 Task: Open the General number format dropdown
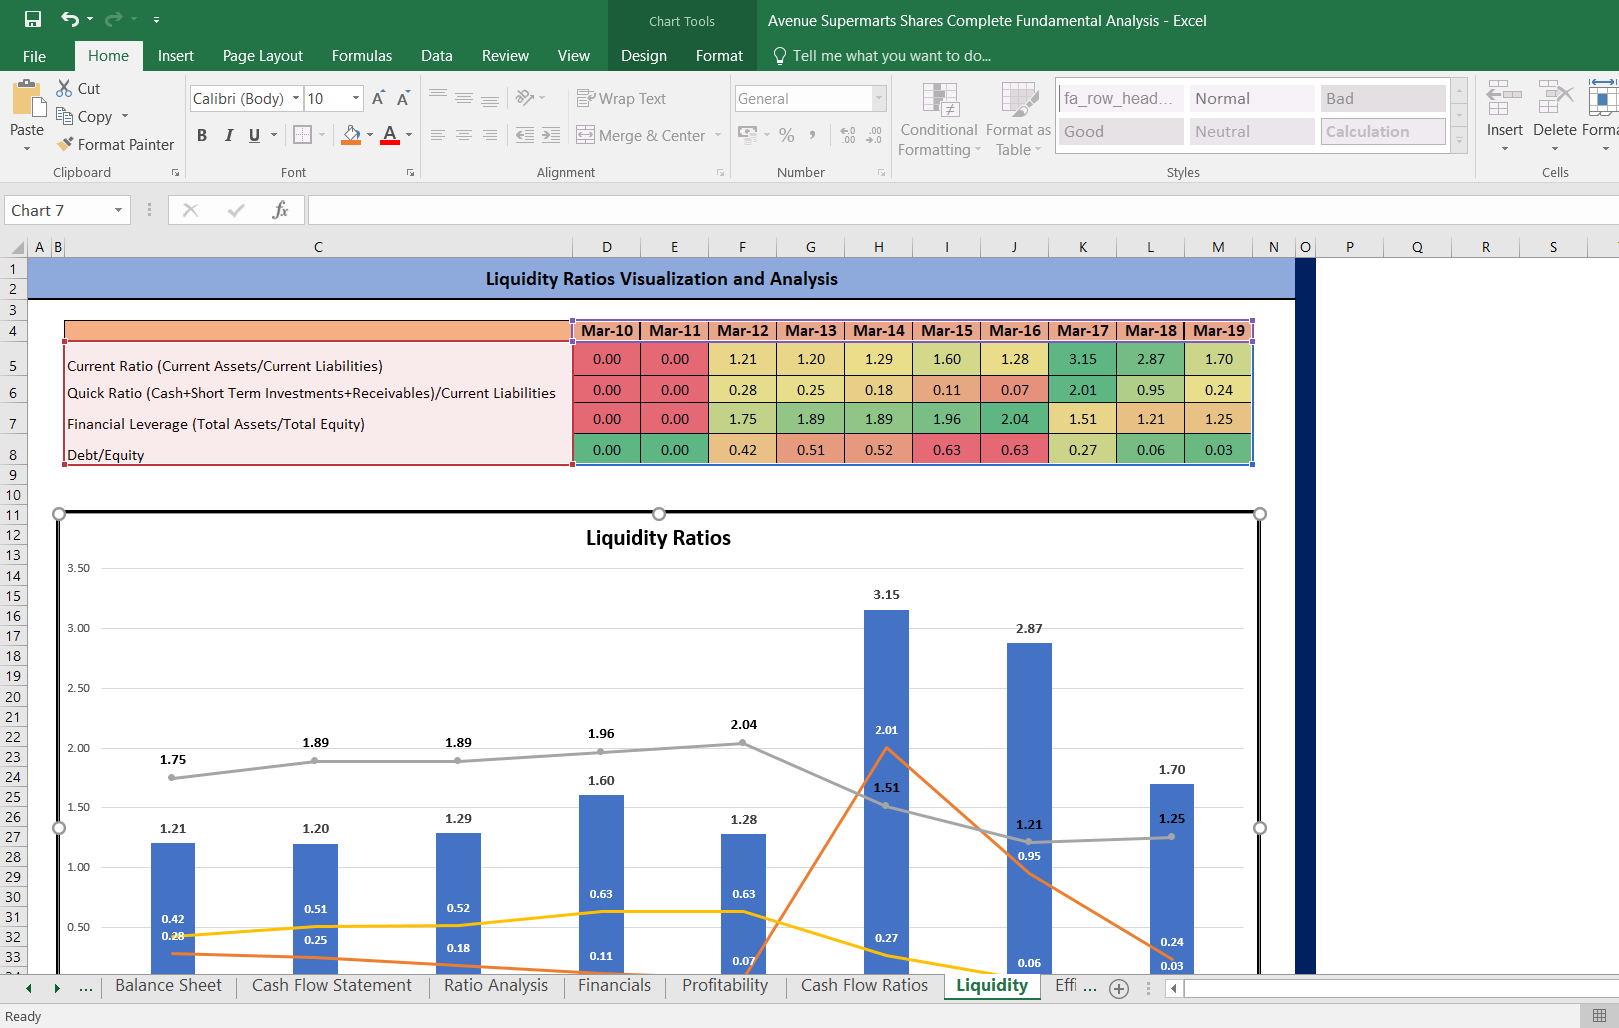pos(879,98)
